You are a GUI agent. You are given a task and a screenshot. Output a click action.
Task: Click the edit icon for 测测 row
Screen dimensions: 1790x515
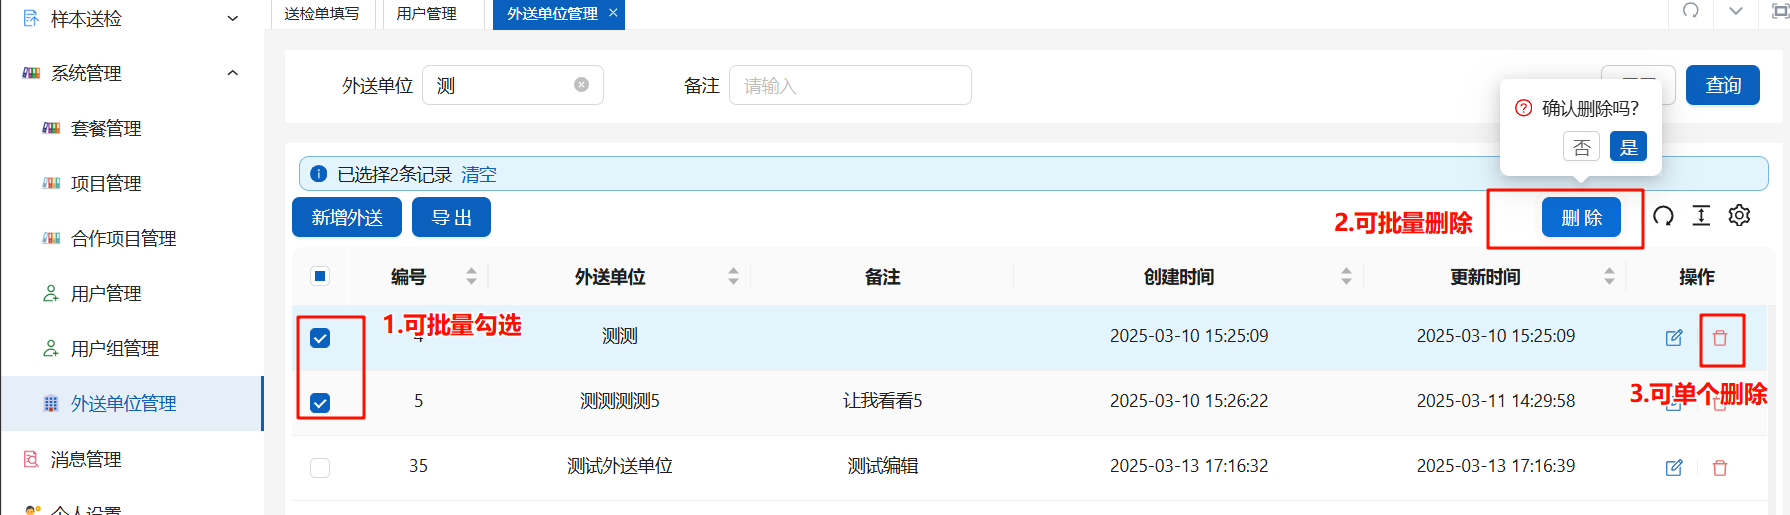pyautogui.click(x=1674, y=338)
